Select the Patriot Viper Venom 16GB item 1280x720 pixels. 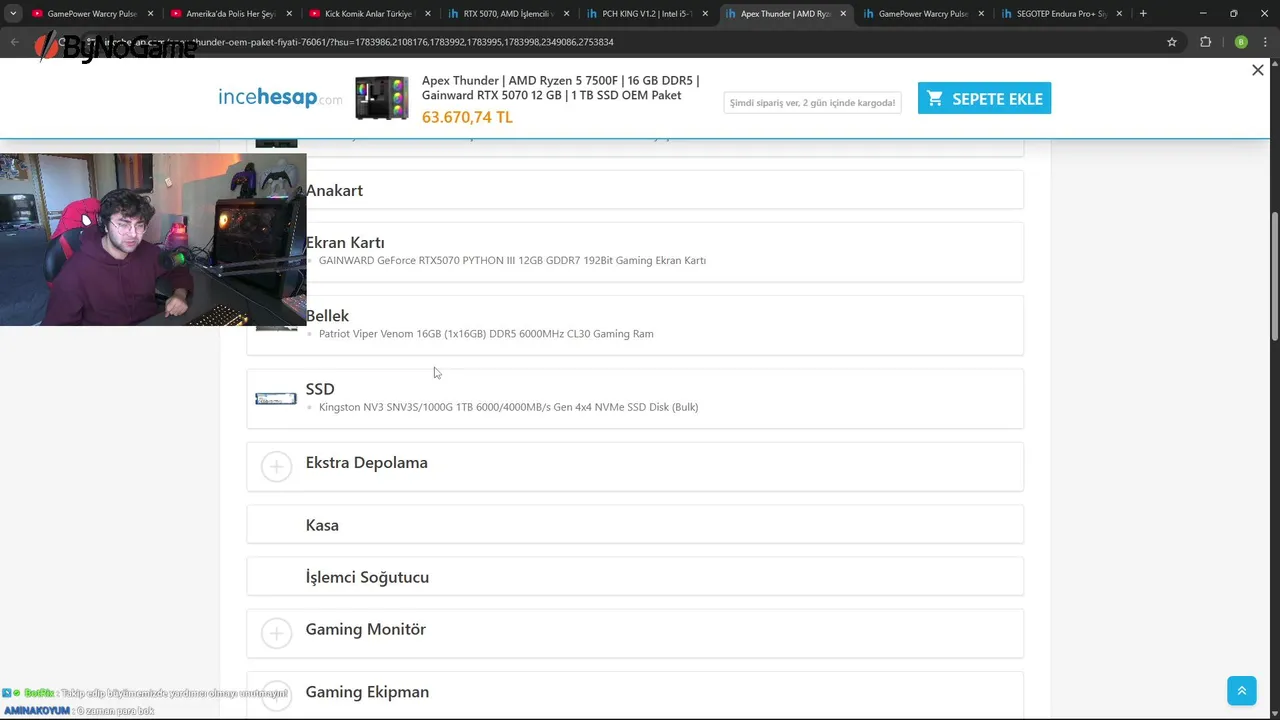pos(486,334)
